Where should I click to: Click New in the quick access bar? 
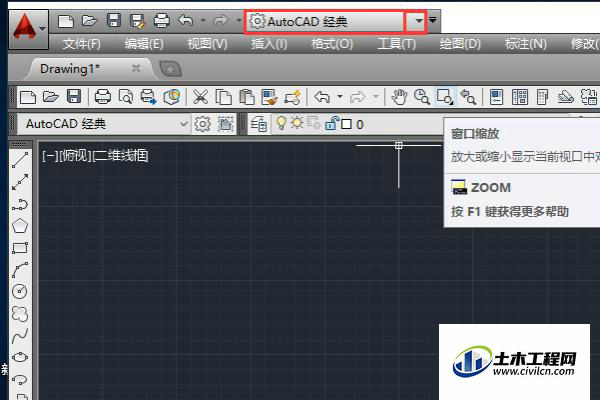tap(66, 21)
